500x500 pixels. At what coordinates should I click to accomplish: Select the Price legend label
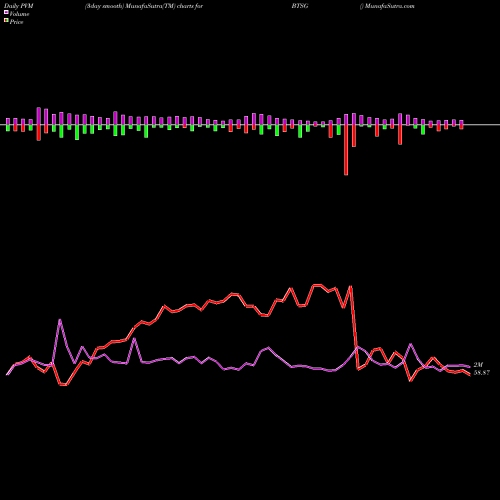click(x=16, y=22)
